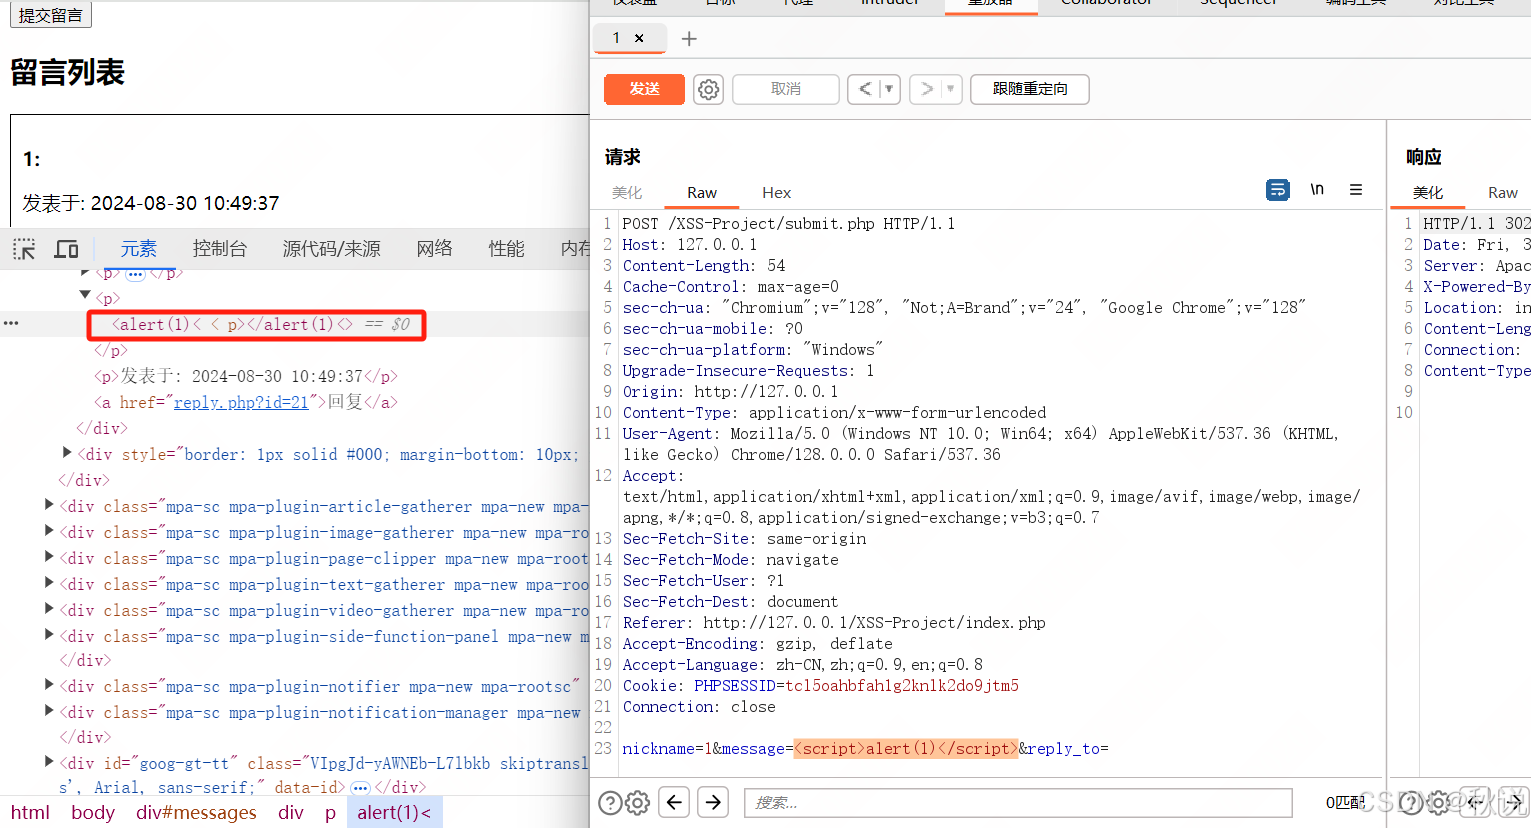
Task: Select div#messages in the DOM breadcrumb
Action: 196,812
